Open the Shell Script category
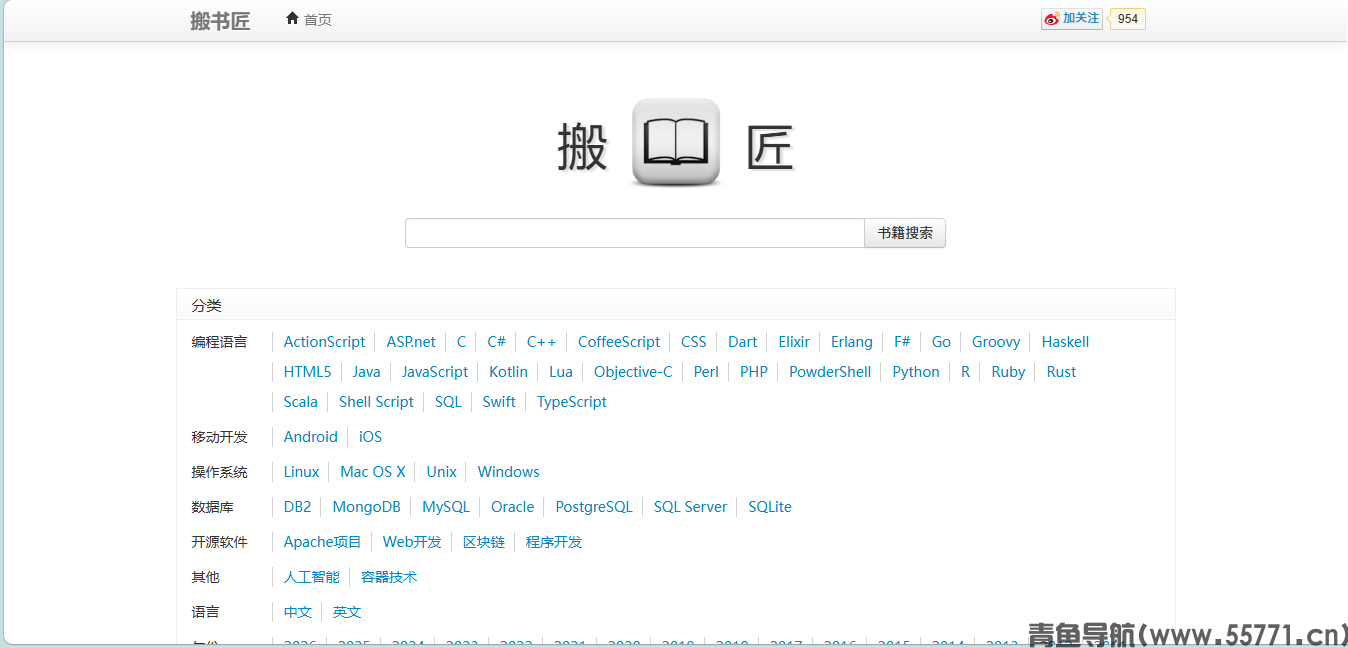This screenshot has height=648, width=1348. [x=376, y=402]
